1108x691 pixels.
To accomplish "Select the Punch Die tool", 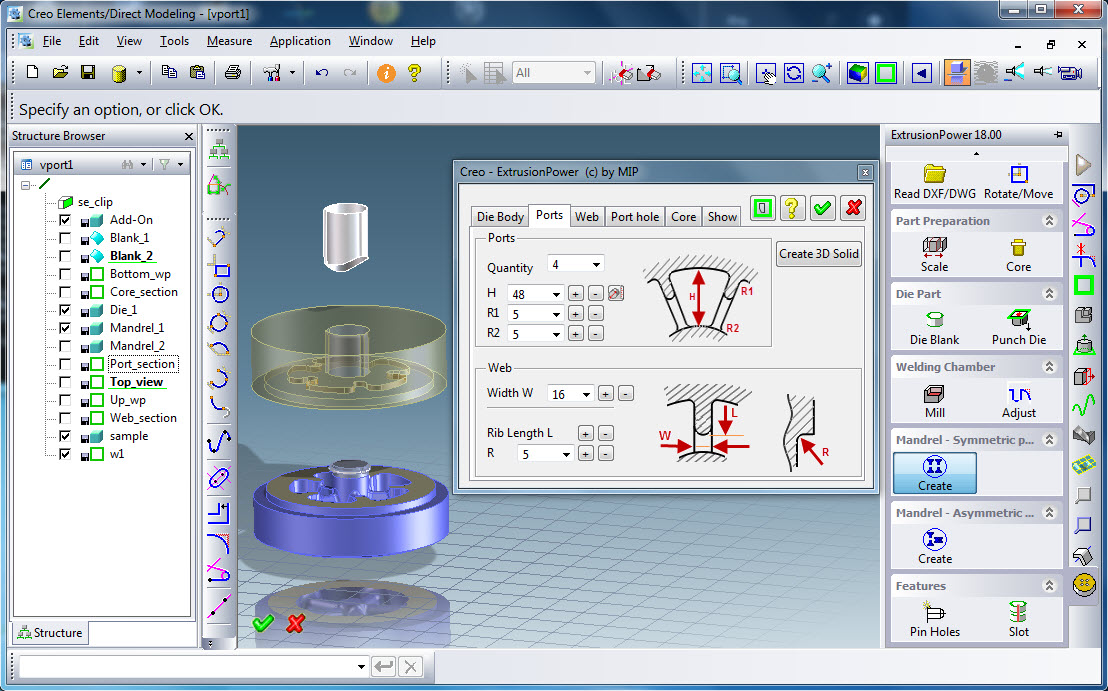I will pyautogui.click(x=1018, y=320).
